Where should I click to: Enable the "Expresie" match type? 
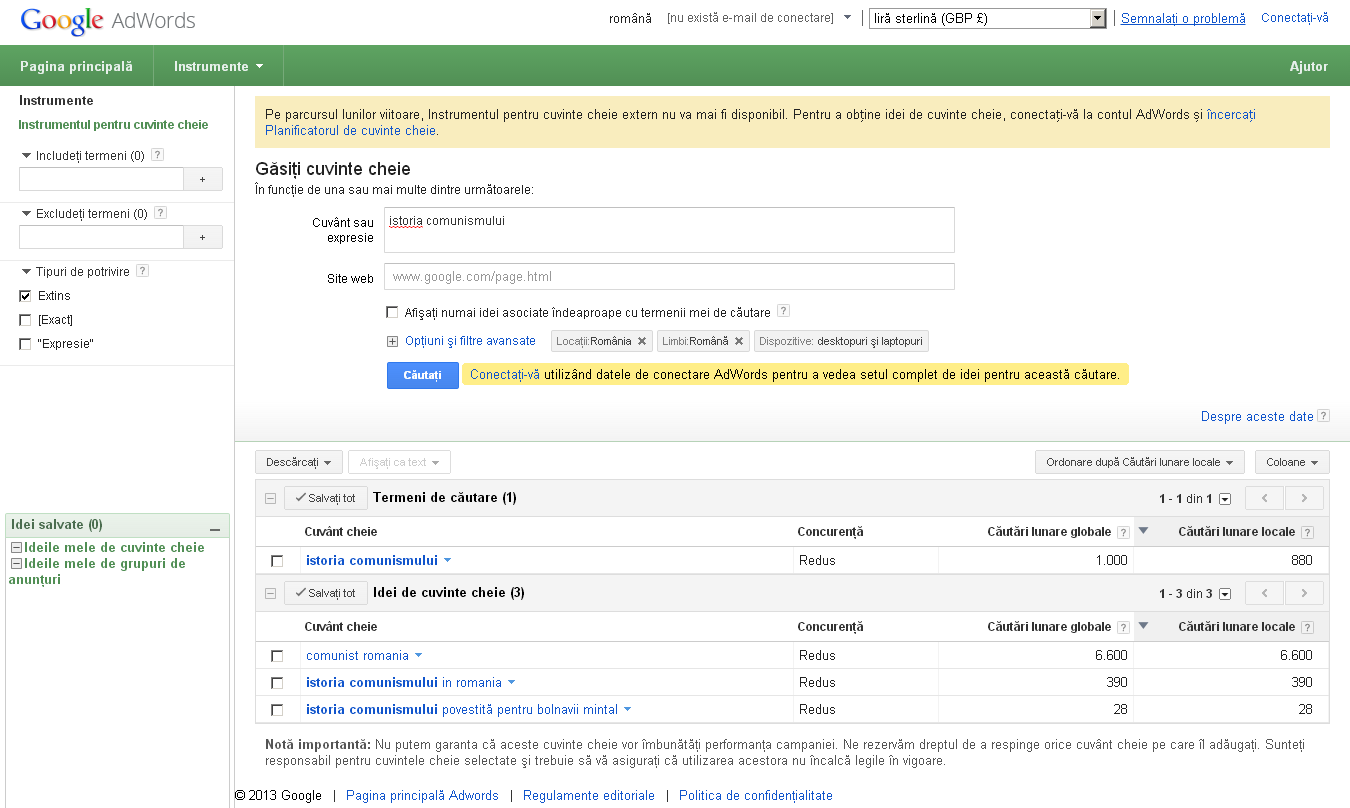tap(25, 344)
